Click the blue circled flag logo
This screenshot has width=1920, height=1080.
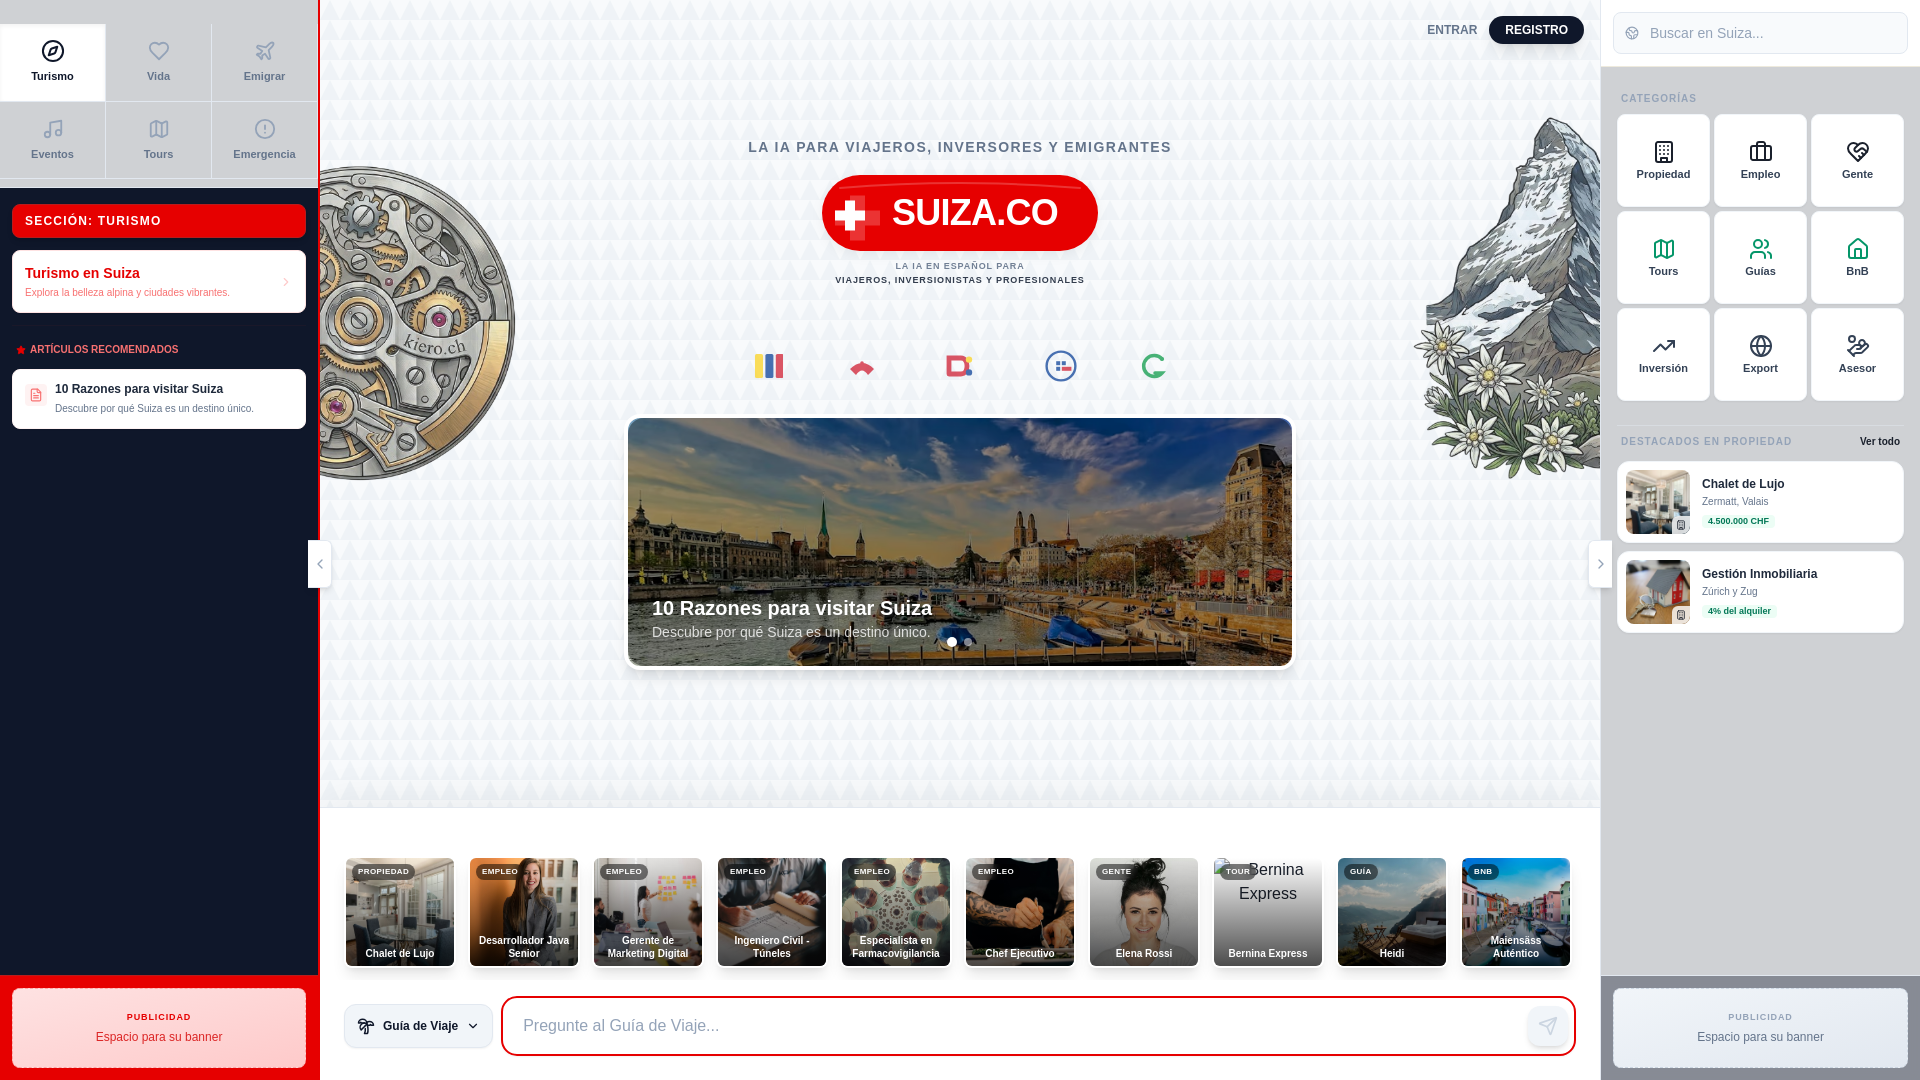click(1061, 366)
